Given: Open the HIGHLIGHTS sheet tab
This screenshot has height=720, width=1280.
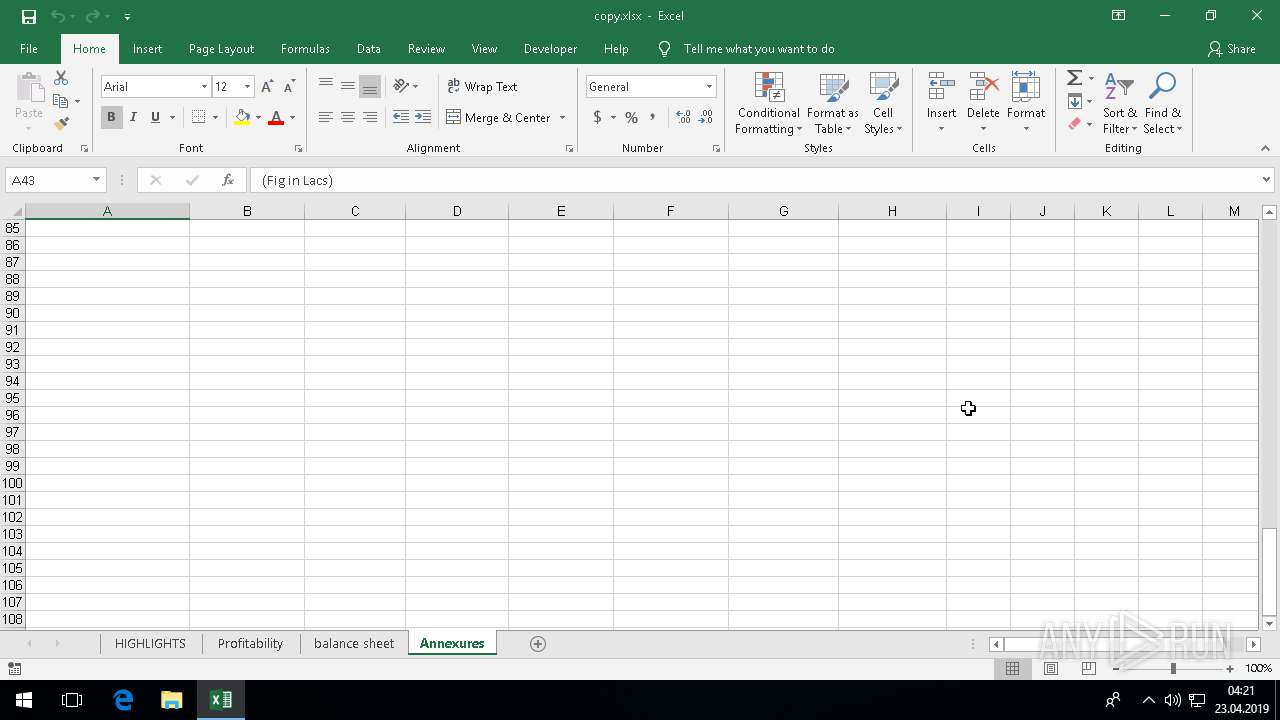Looking at the screenshot, I should coord(150,644).
